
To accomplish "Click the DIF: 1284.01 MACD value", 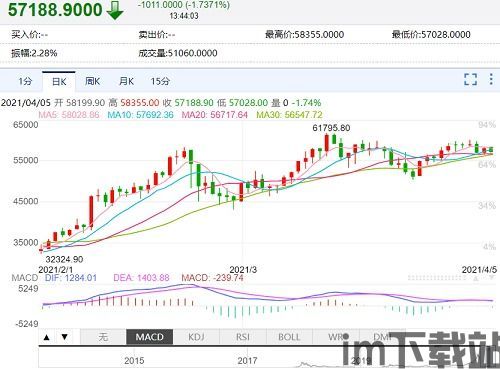I will tap(71, 278).
